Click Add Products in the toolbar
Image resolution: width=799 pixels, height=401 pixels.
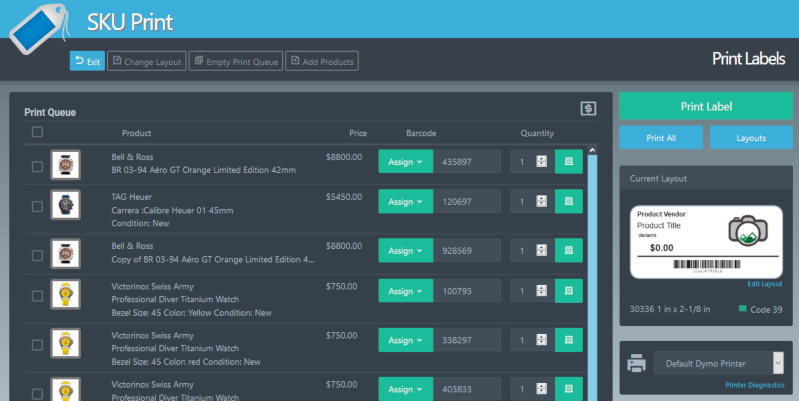tap(322, 61)
